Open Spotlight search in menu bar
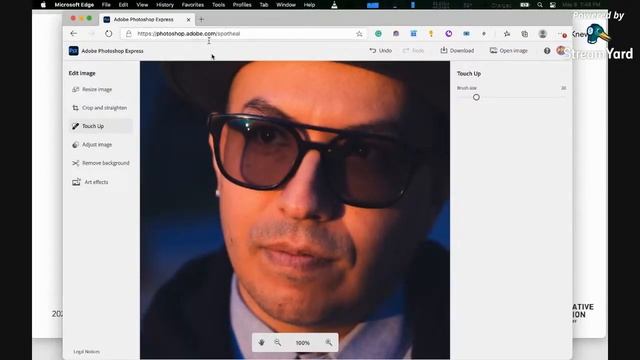The height and width of the screenshot is (360, 640). coord(540,5)
